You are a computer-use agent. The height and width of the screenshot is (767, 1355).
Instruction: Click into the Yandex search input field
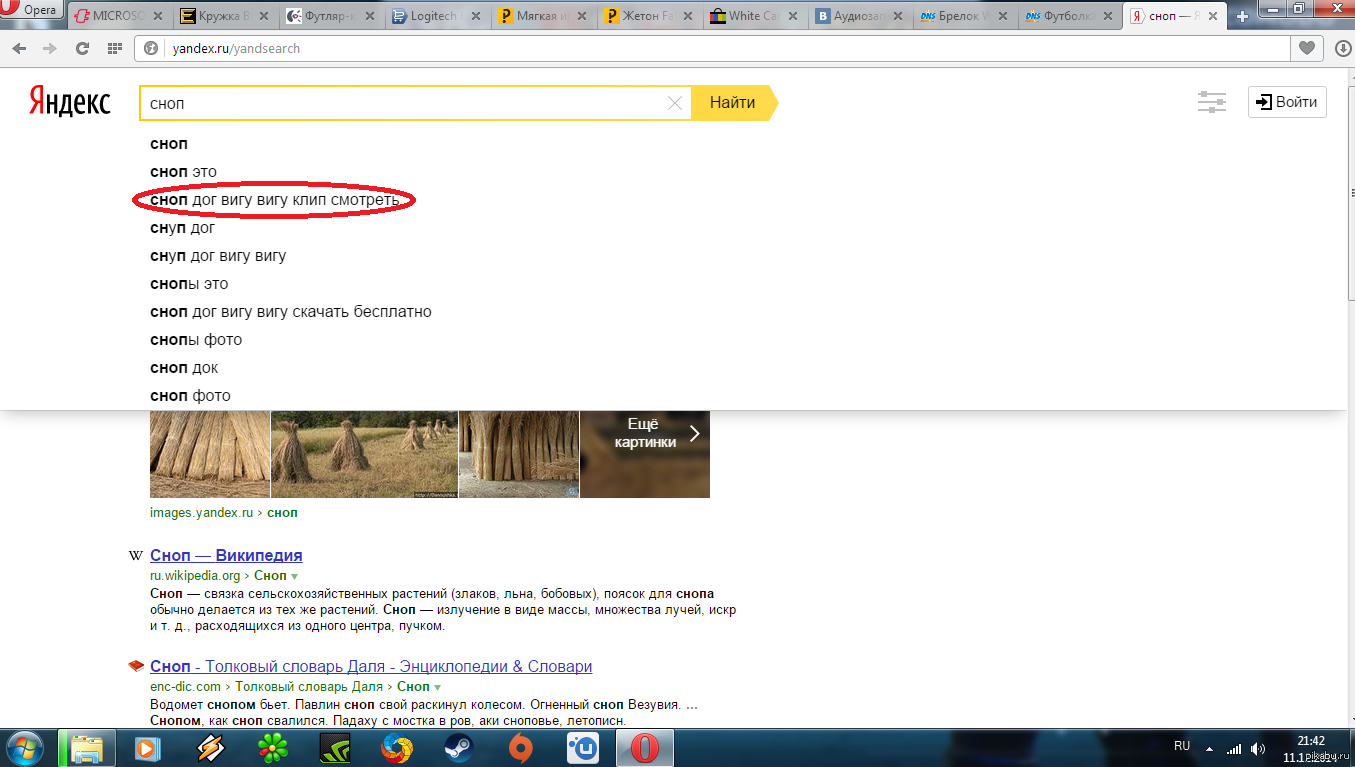point(400,103)
